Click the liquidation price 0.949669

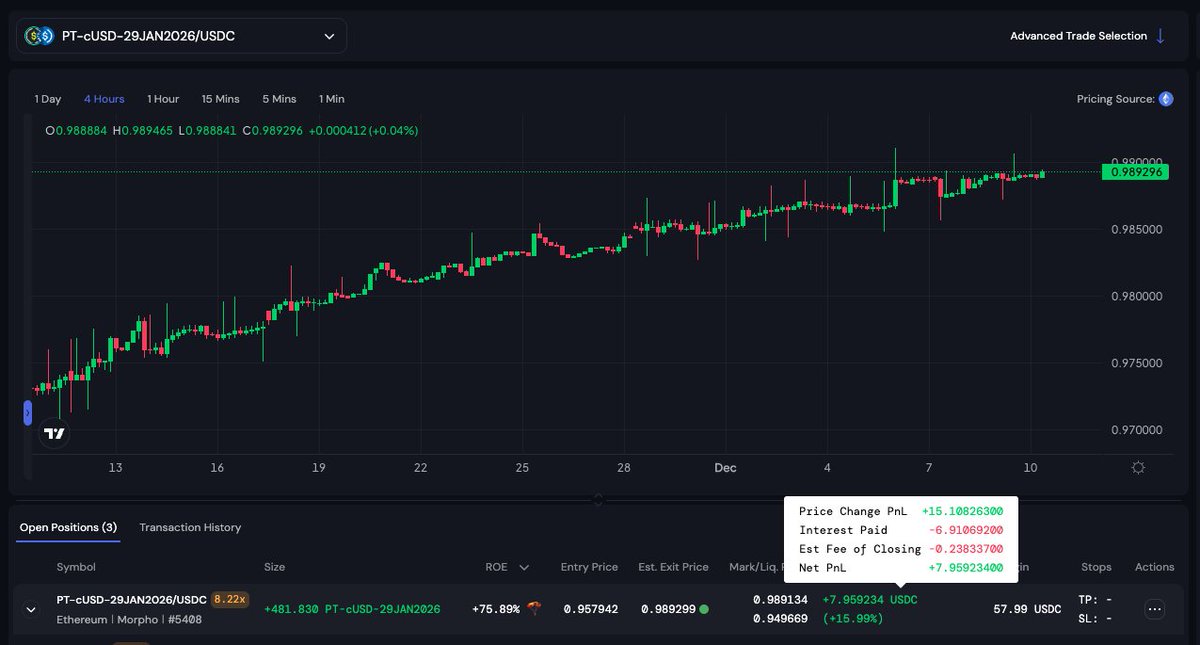780,619
